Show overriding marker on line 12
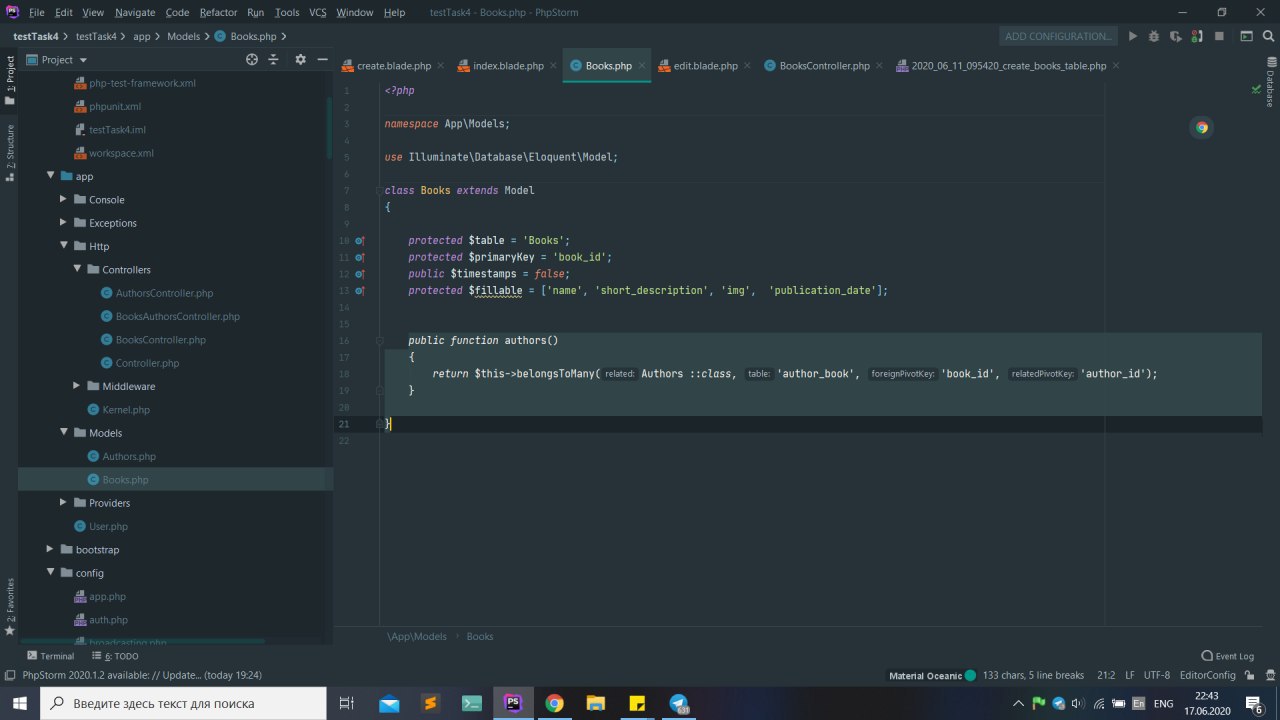This screenshot has width=1280, height=720. coord(360,274)
